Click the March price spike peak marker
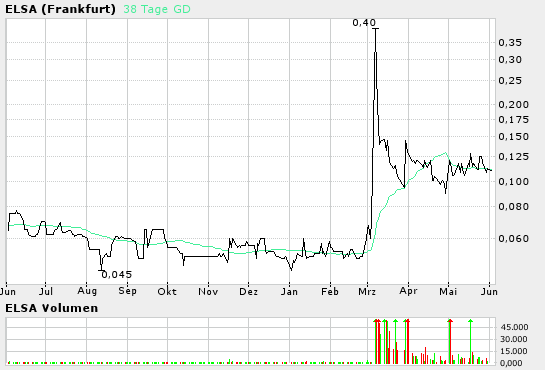This screenshot has width=545, height=370. 375,28
